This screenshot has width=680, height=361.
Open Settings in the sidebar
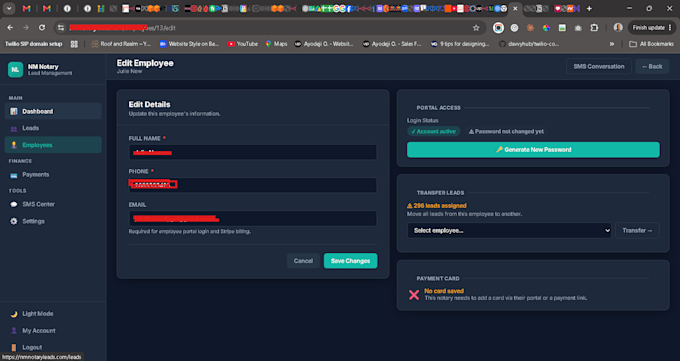click(53, 221)
